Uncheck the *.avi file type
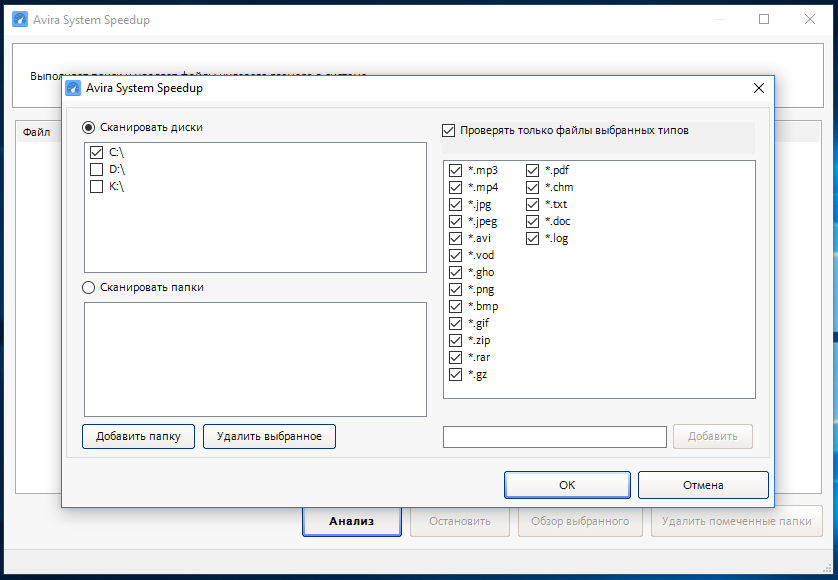The height and width of the screenshot is (580, 838). 455,238
